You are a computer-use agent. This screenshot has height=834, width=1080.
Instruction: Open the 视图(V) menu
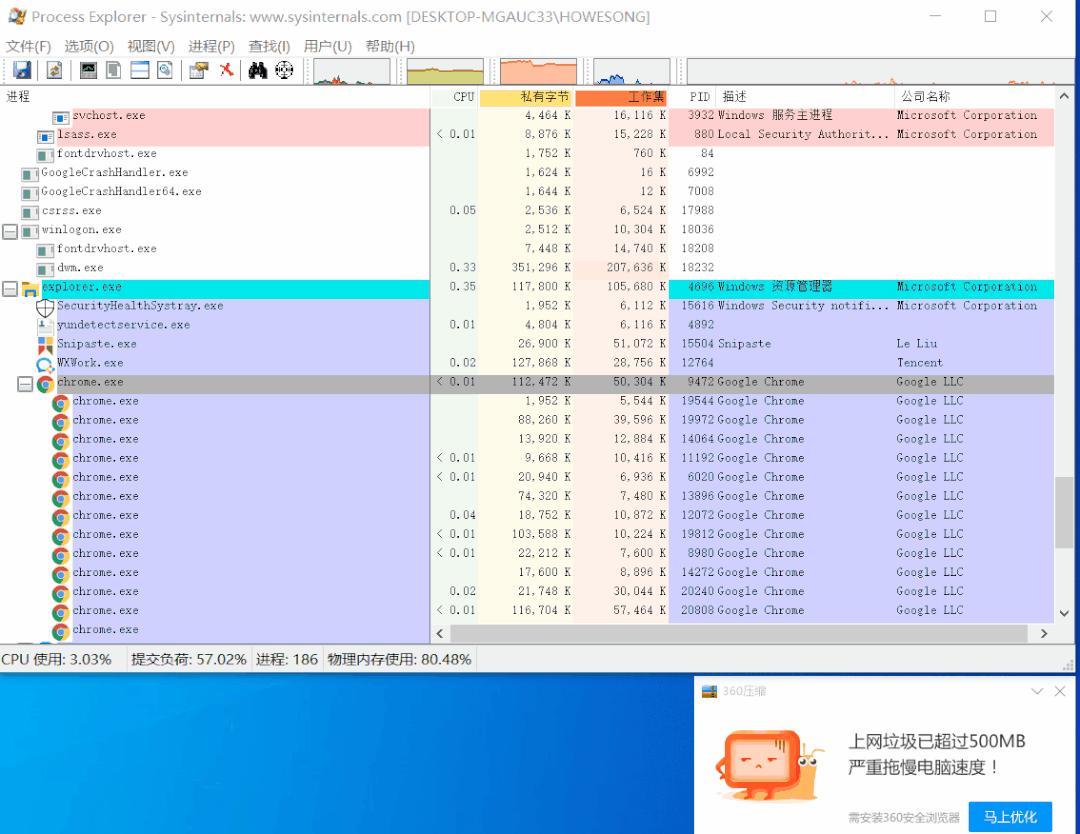tap(151, 45)
